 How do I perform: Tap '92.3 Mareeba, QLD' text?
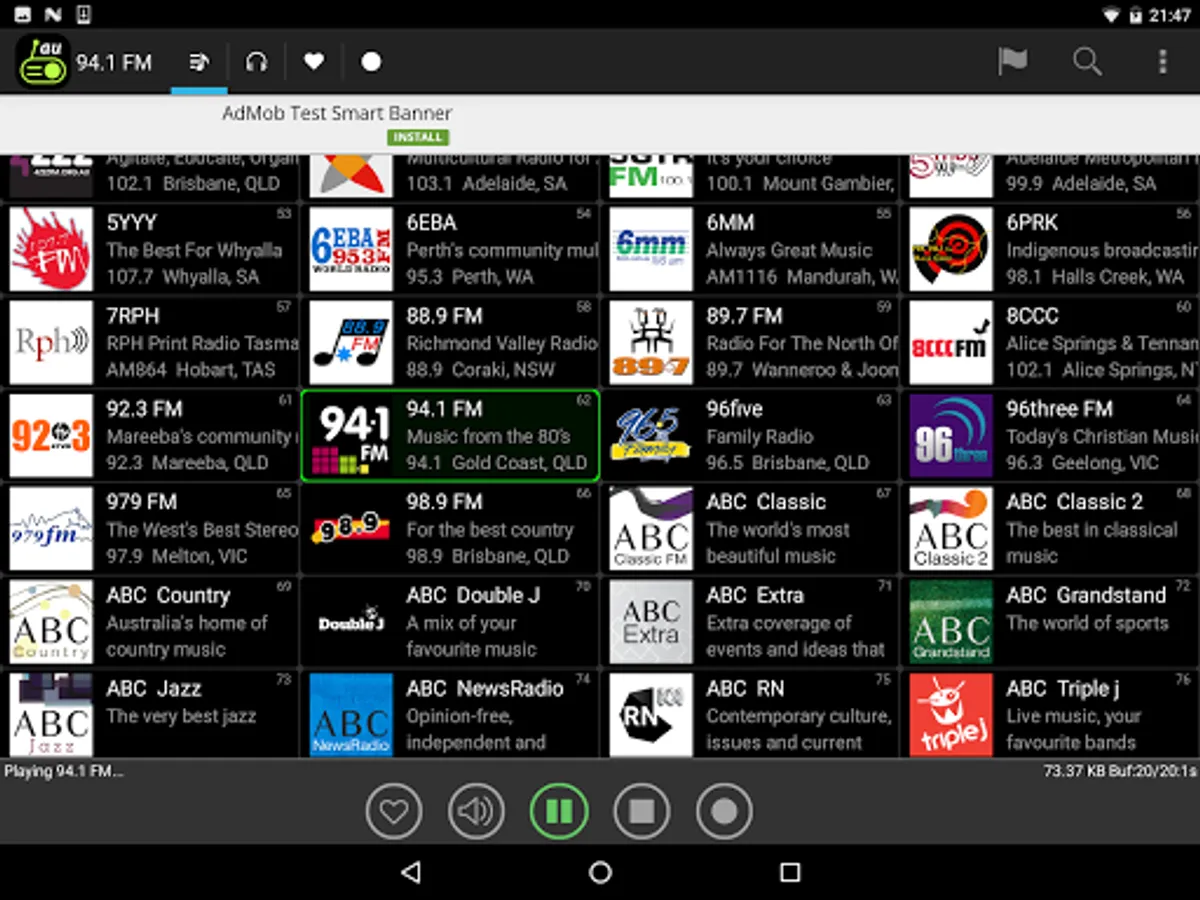pyautogui.click(x=187, y=463)
